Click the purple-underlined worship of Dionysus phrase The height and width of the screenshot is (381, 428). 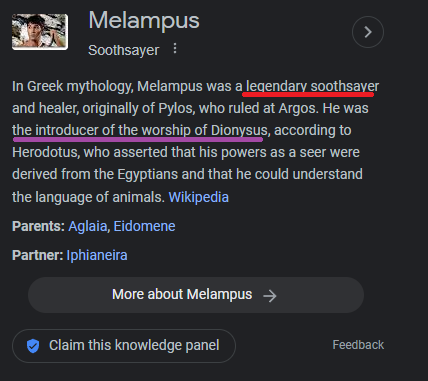(x=140, y=130)
